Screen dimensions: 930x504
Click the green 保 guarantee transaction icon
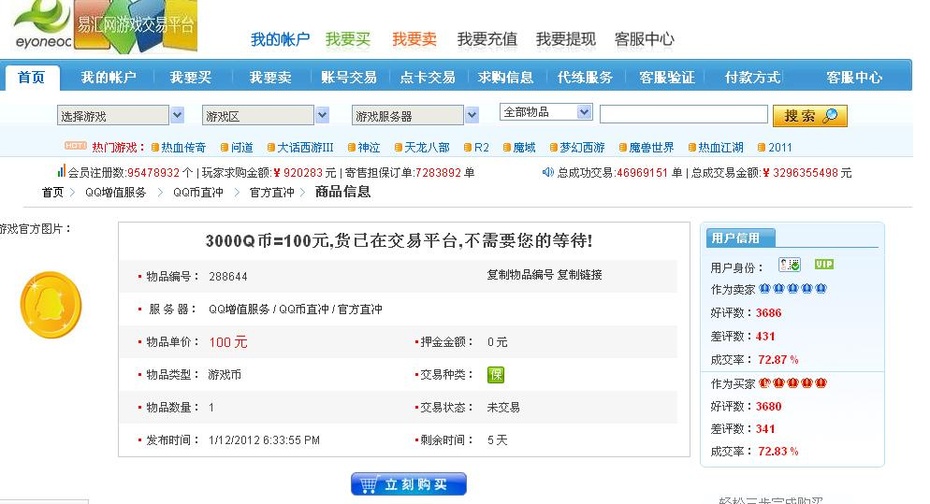point(496,375)
